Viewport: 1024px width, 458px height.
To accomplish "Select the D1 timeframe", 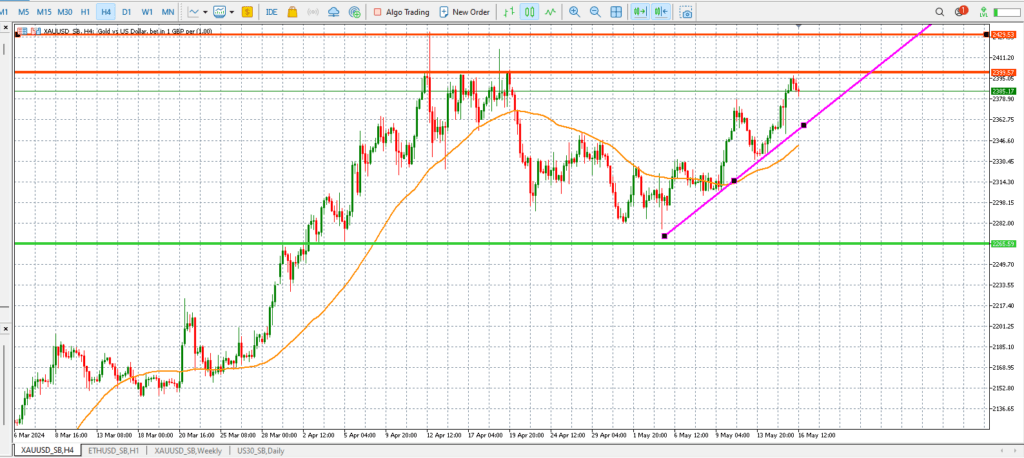I will coord(127,12).
